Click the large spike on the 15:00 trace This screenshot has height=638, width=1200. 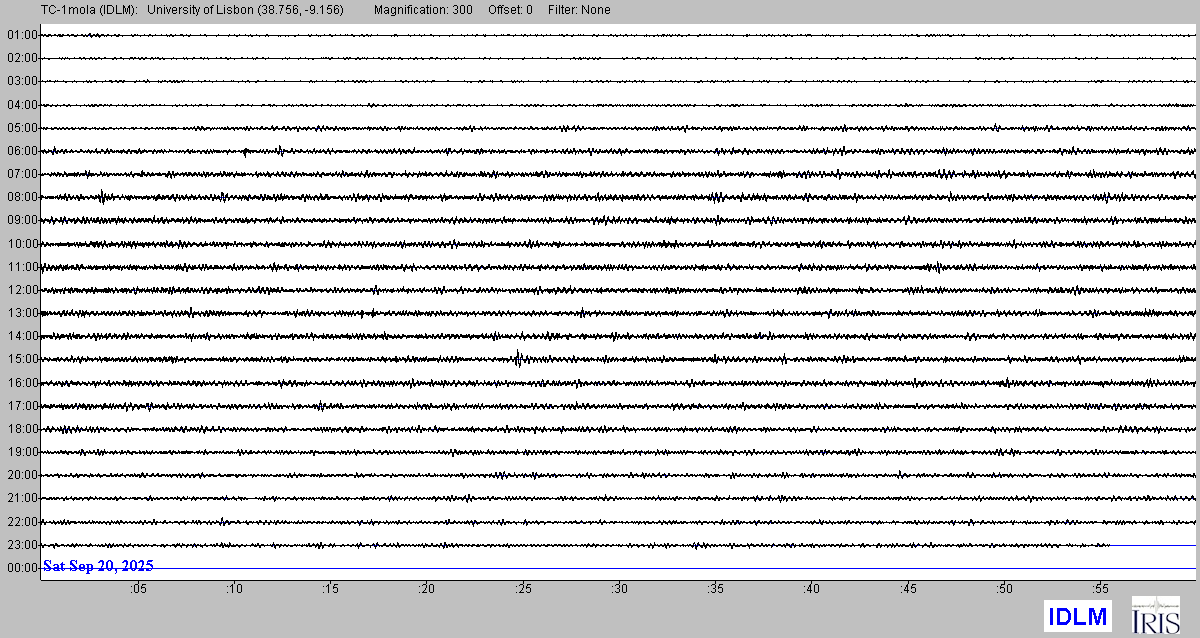[518, 359]
